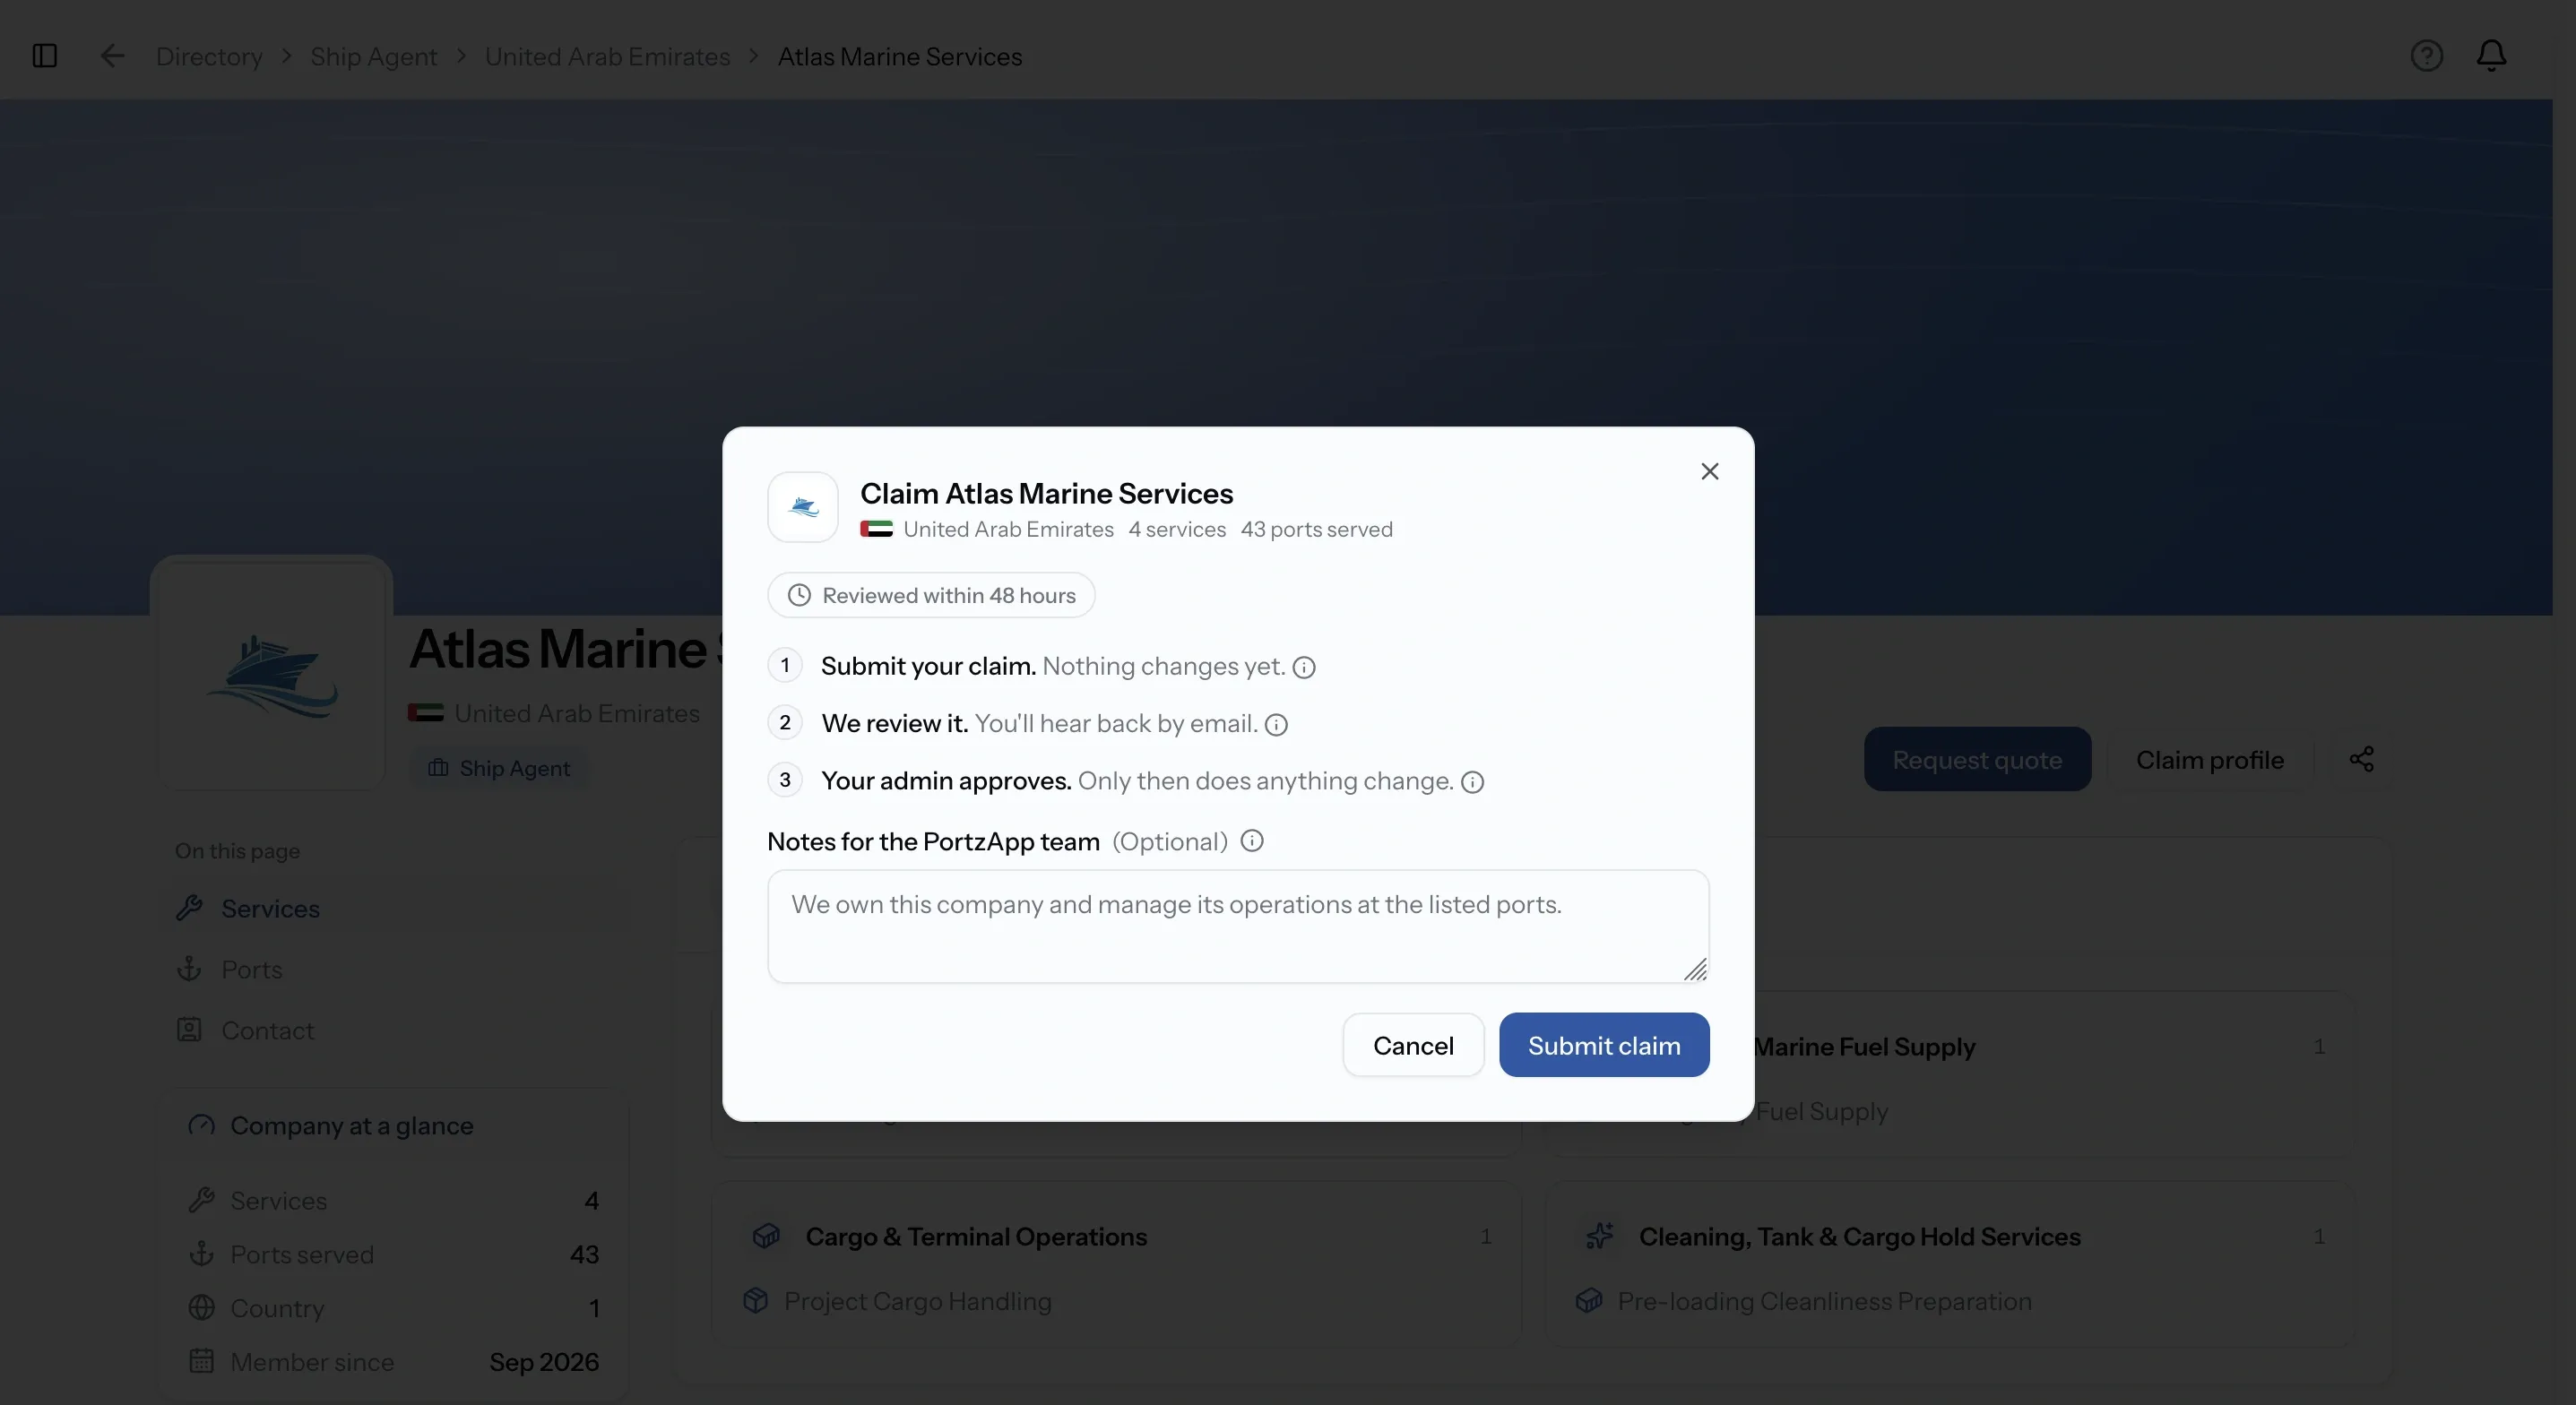Click the notes textarea resize handle
2576x1405 pixels.
tap(1695, 969)
